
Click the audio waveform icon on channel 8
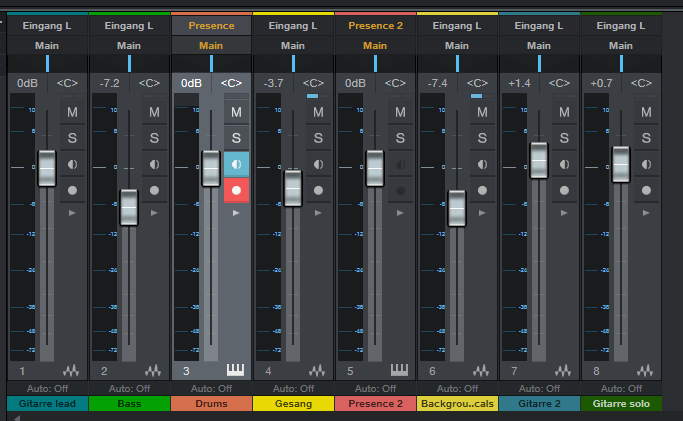click(x=645, y=371)
